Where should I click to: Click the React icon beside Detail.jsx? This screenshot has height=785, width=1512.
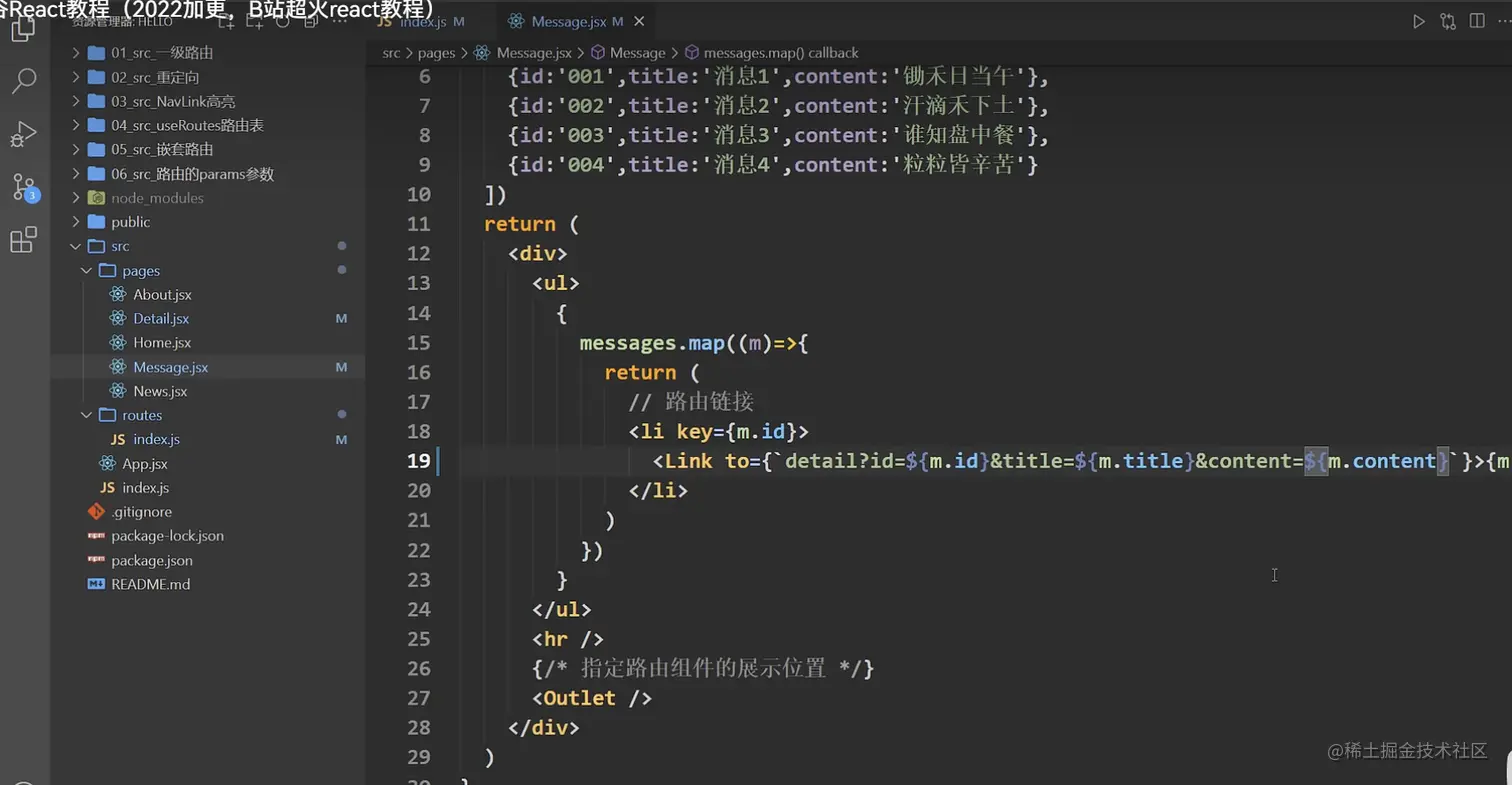coord(118,318)
